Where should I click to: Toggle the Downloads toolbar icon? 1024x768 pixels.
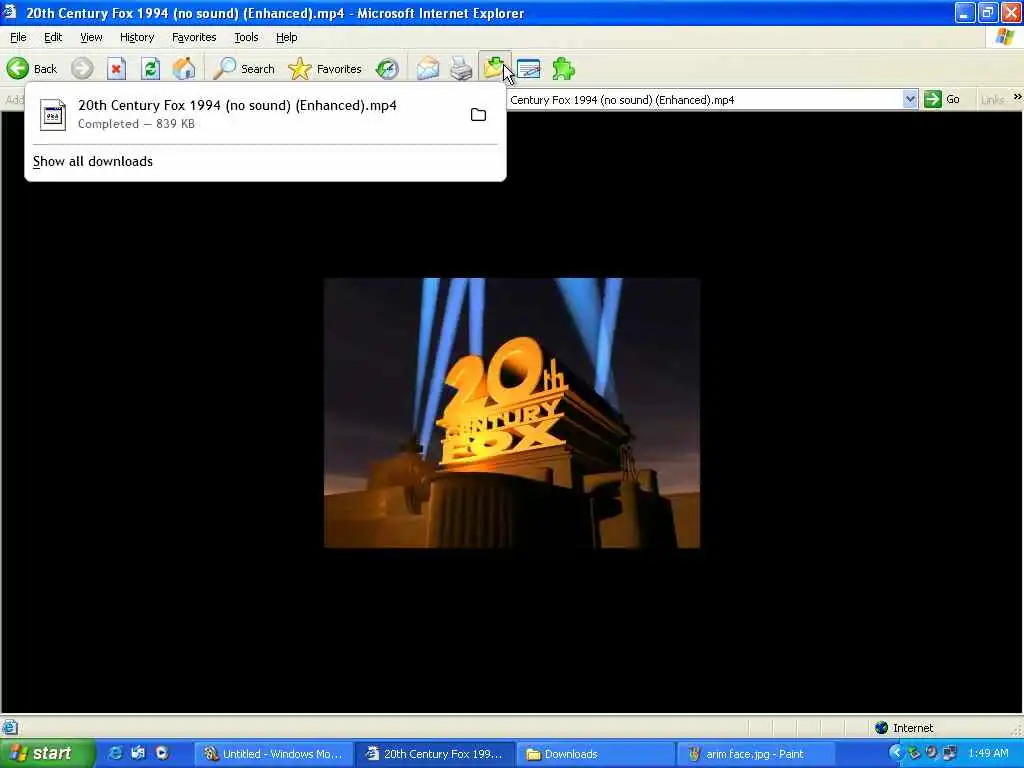point(494,67)
